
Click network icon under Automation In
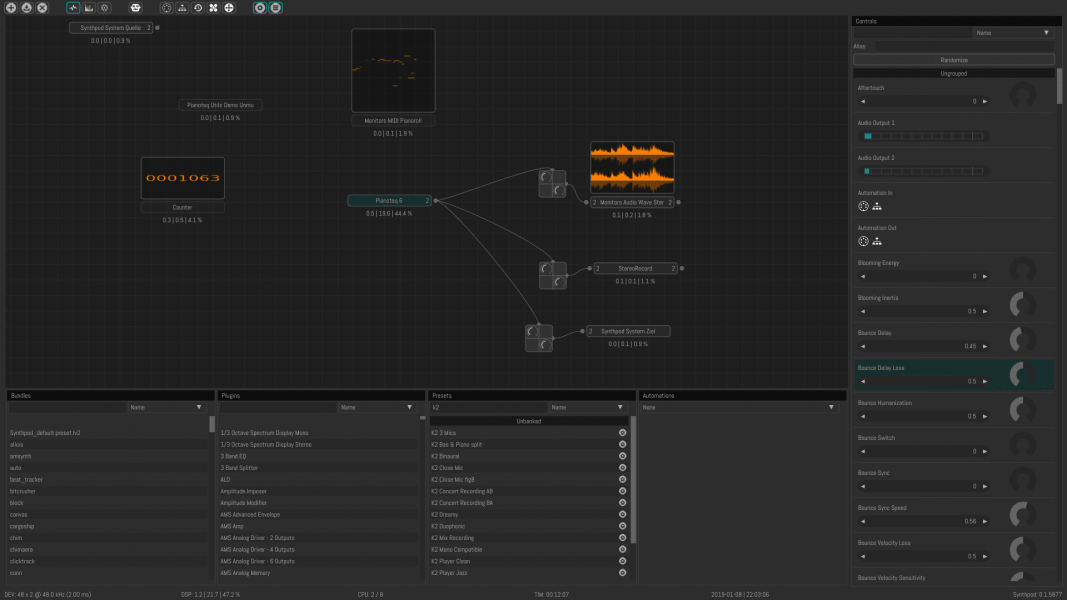(877, 206)
